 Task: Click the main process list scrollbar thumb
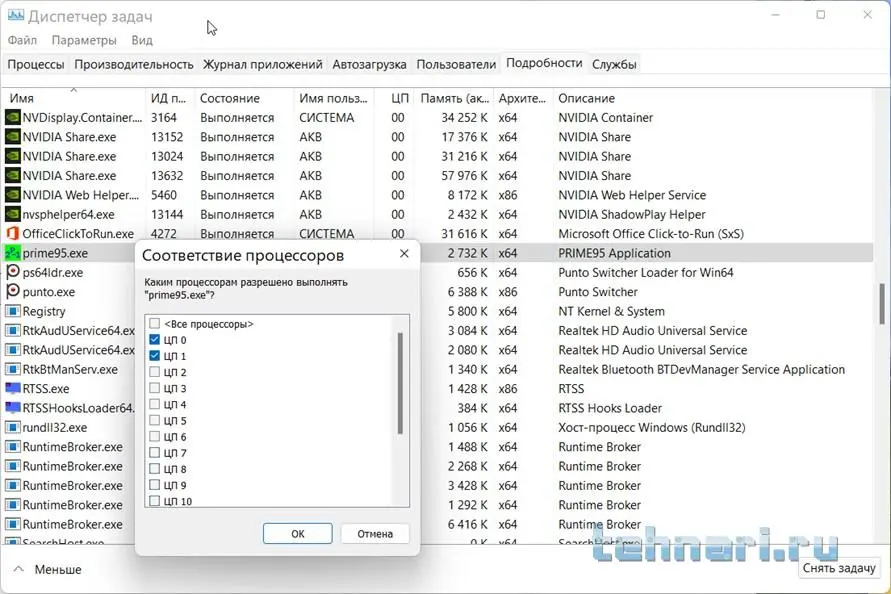click(882, 304)
